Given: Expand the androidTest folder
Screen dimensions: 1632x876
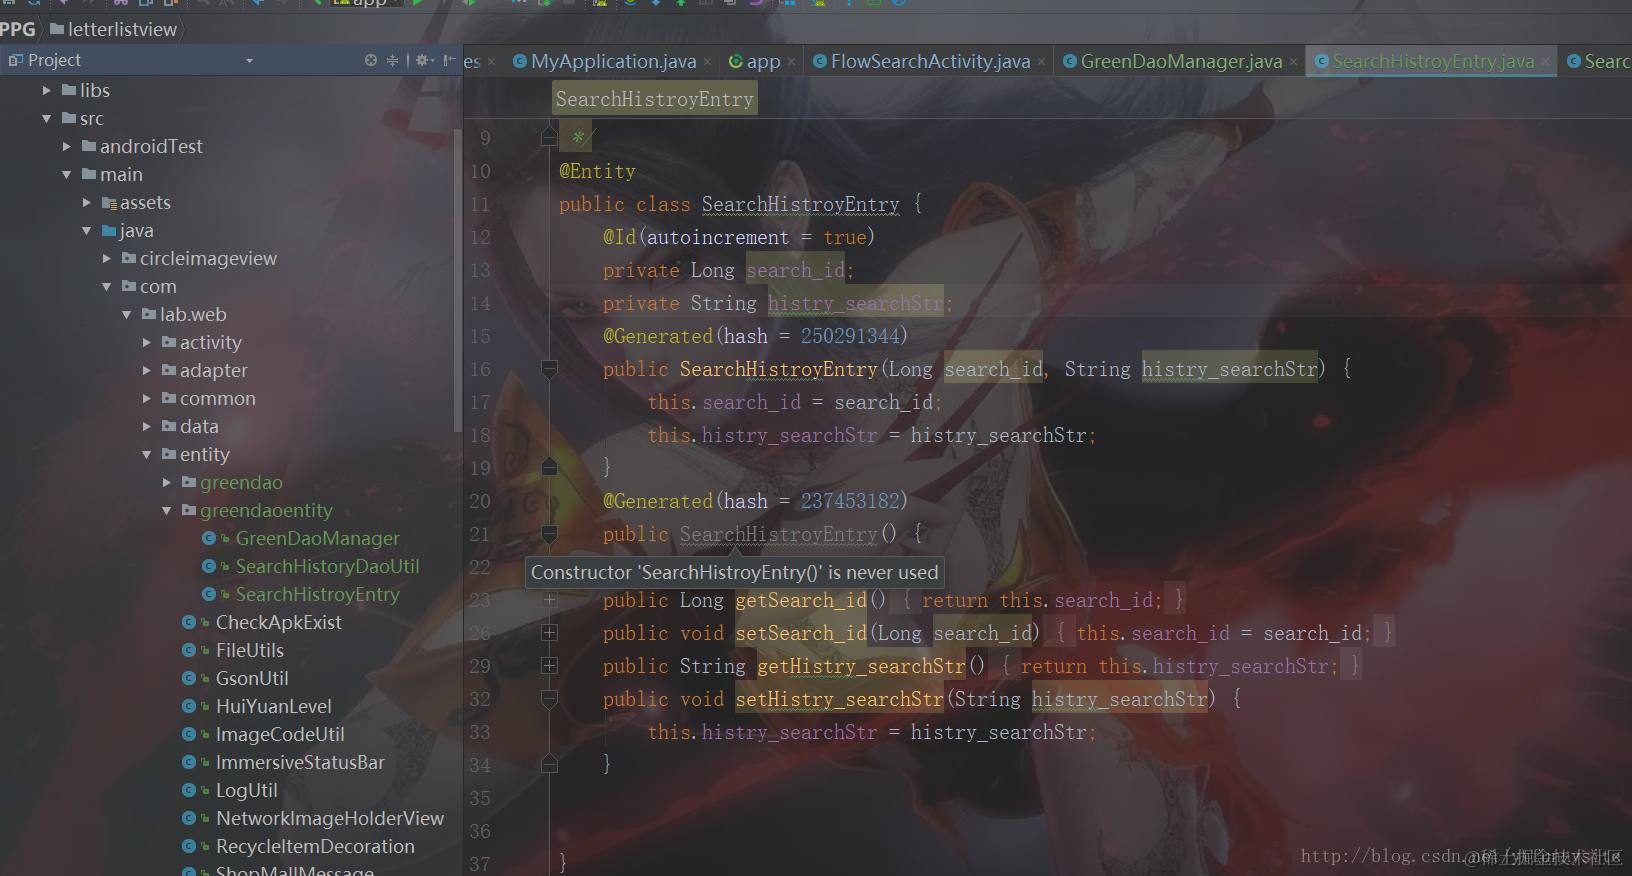Looking at the screenshot, I should click(x=67, y=146).
